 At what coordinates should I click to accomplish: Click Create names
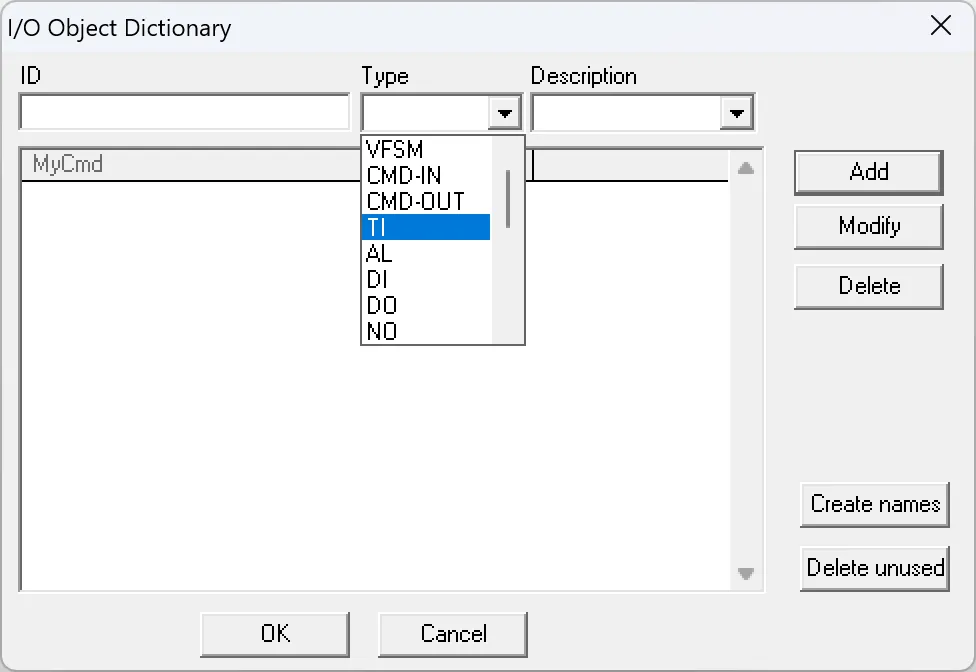click(874, 504)
